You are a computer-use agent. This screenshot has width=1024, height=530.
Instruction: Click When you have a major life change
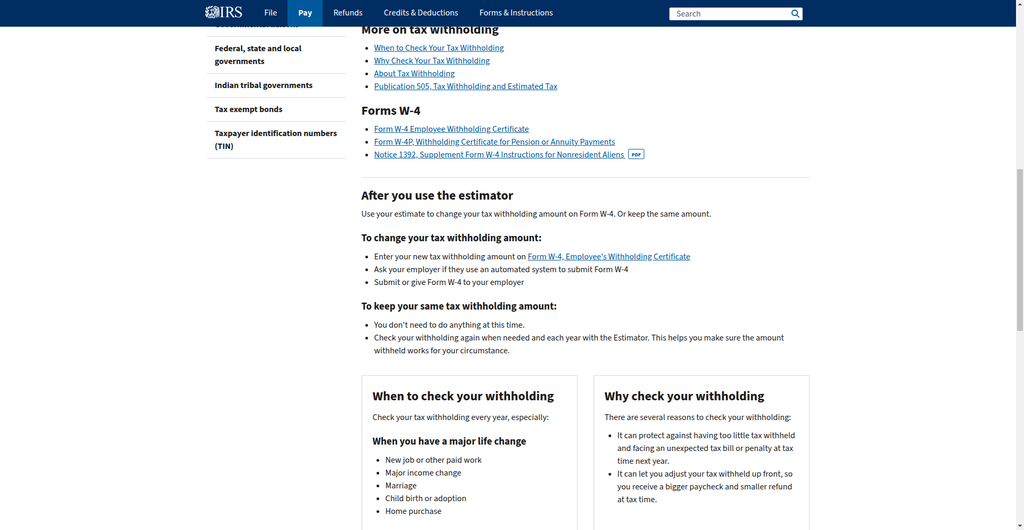[x=449, y=442]
